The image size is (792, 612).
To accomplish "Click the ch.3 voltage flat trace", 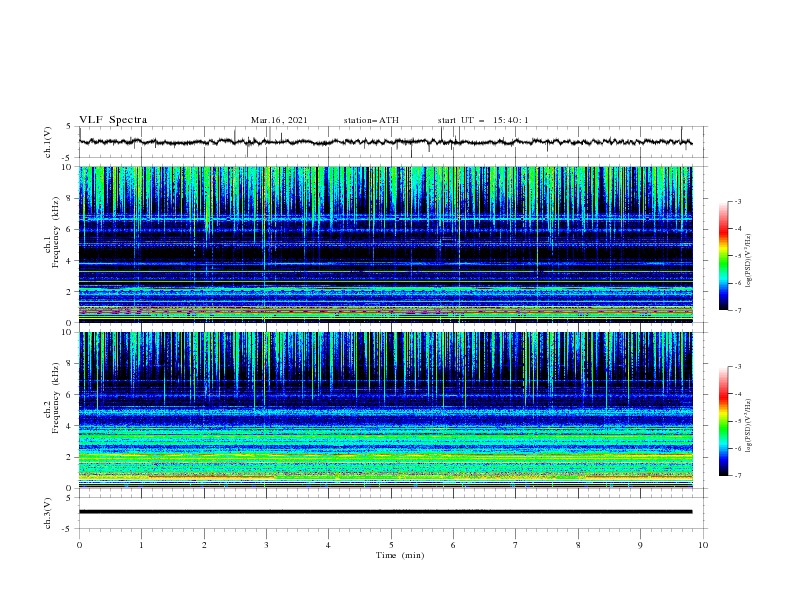I will tap(386, 512).
